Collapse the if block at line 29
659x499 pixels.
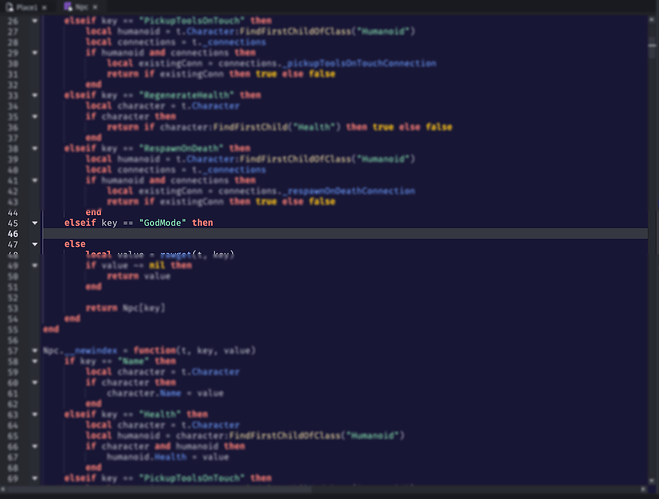point(35,53)
